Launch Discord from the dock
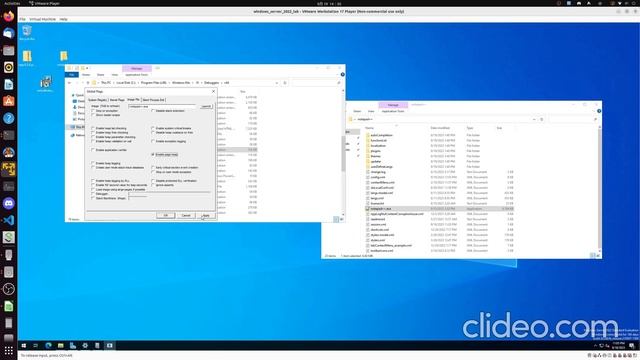Screen dimensions: 640x360 click(9, 203)
